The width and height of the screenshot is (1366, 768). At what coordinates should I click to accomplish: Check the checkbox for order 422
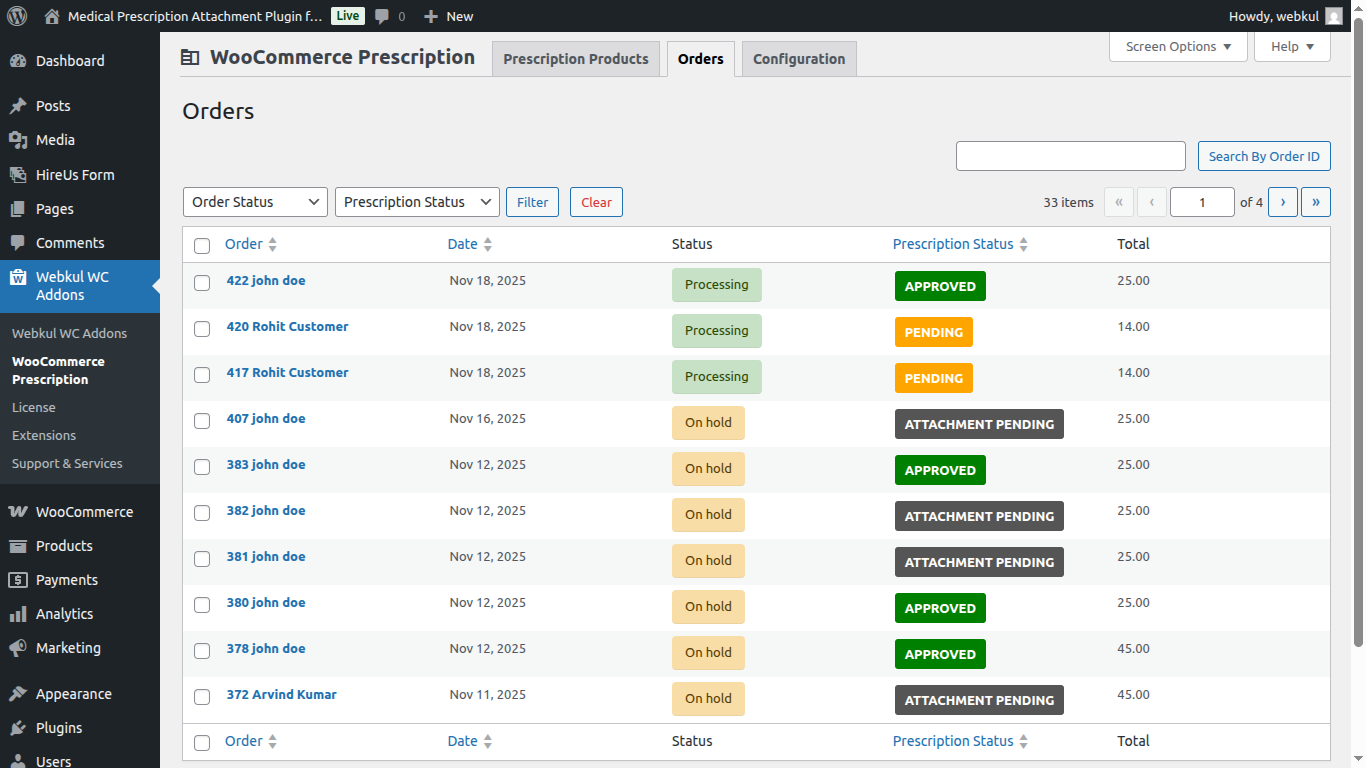(x=202, y=282)
